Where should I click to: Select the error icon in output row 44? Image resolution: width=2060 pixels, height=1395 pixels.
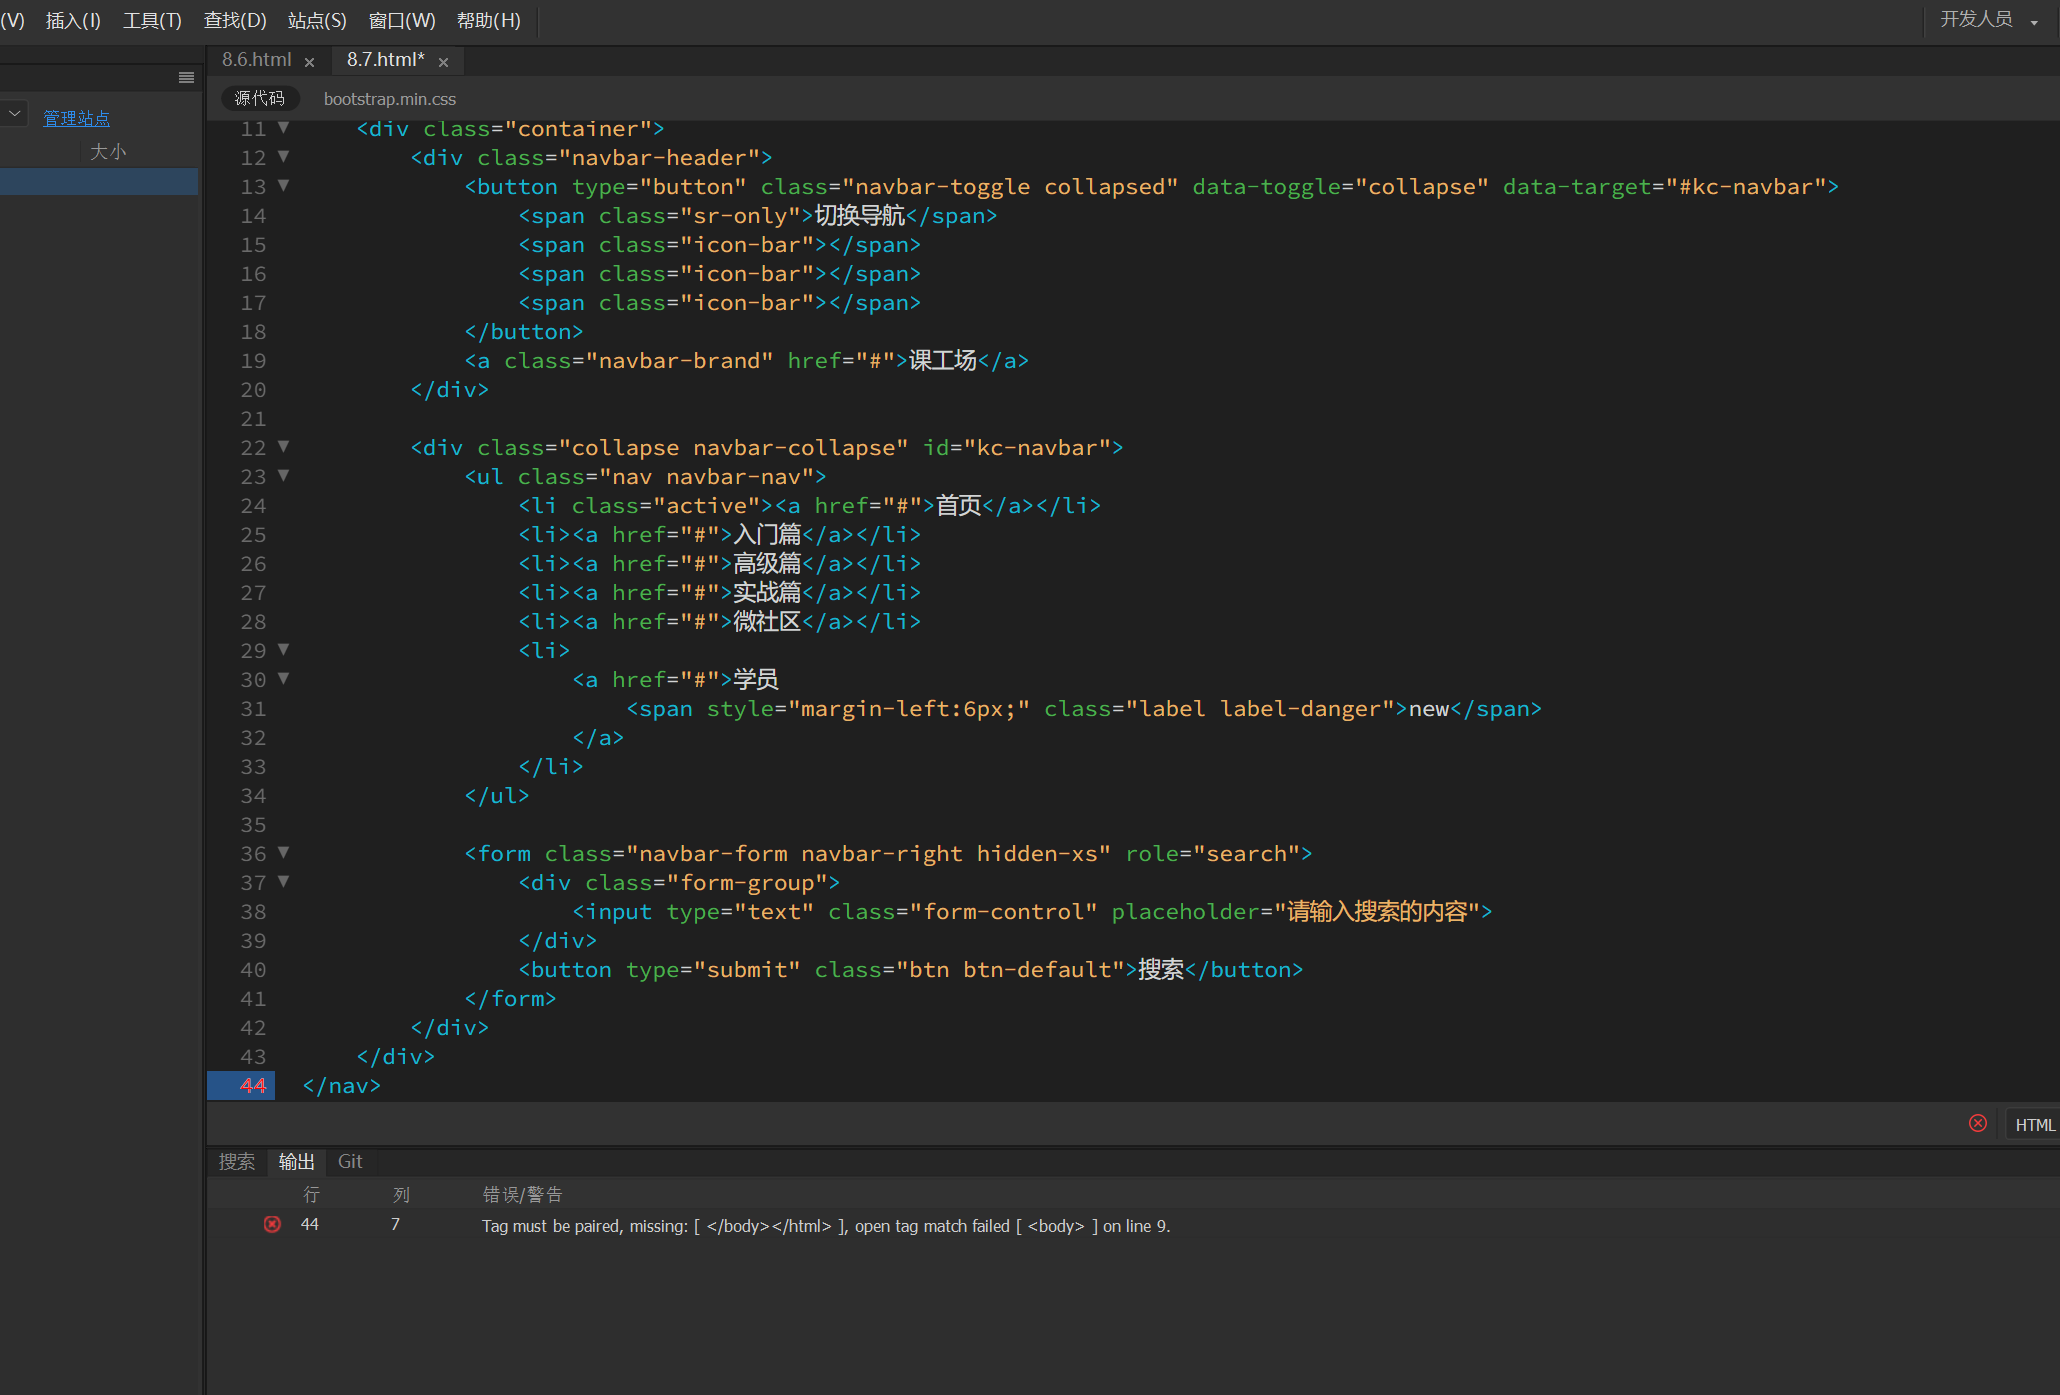pyautogui.click(x=272, y=1224)
